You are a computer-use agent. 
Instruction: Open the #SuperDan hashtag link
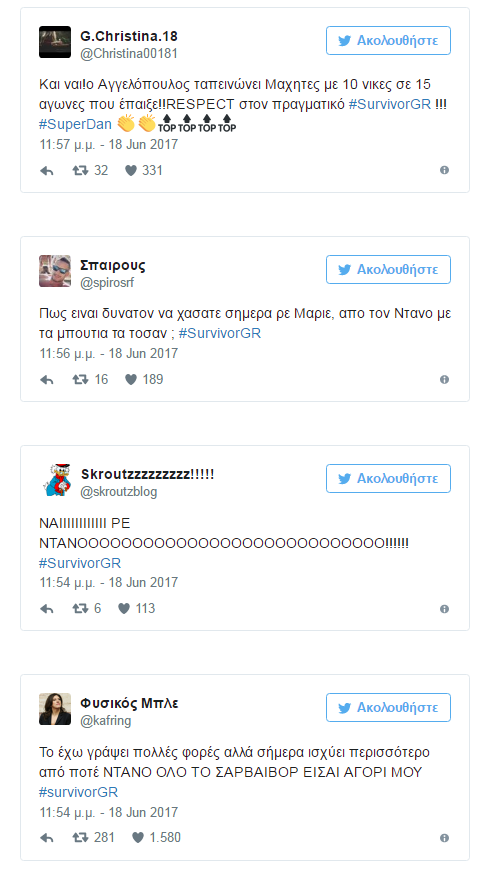click(75, 124)
